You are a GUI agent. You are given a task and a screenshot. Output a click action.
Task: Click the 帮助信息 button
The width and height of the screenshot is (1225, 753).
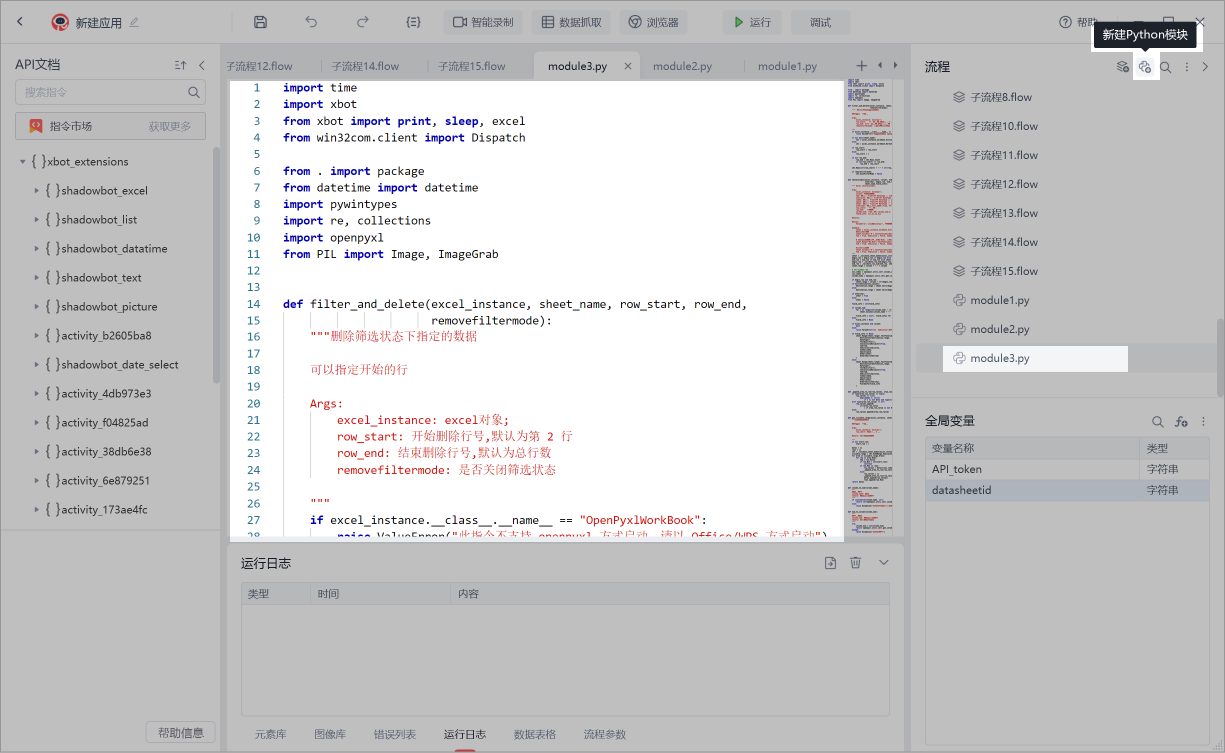(181, 733)
